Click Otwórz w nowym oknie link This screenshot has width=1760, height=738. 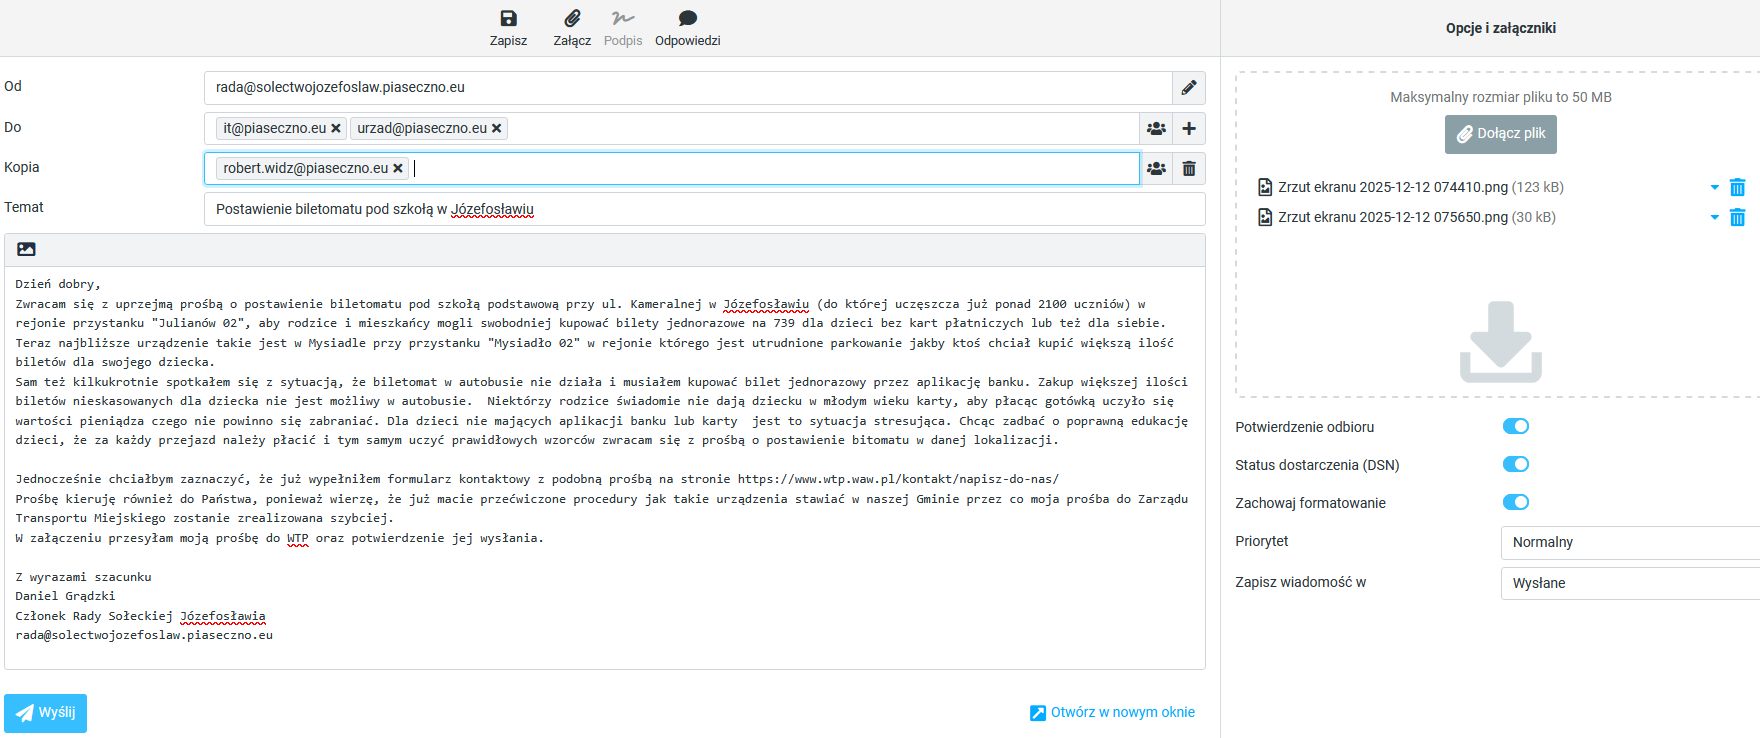(x=1112, y=712)
